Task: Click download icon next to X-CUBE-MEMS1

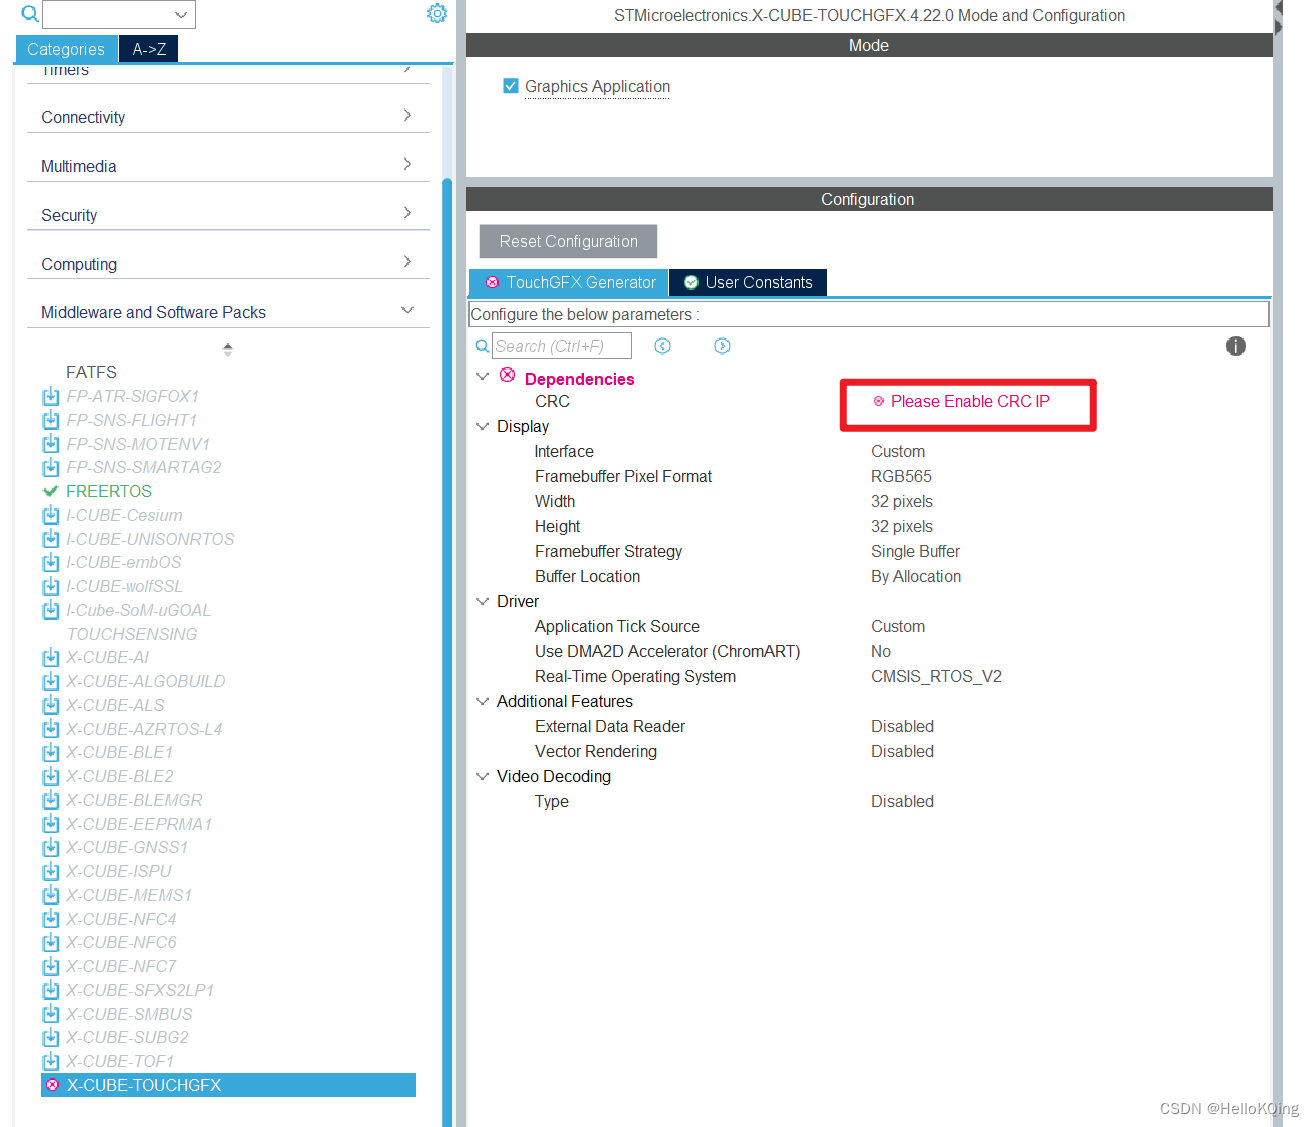Action: (x=51, y=895)
